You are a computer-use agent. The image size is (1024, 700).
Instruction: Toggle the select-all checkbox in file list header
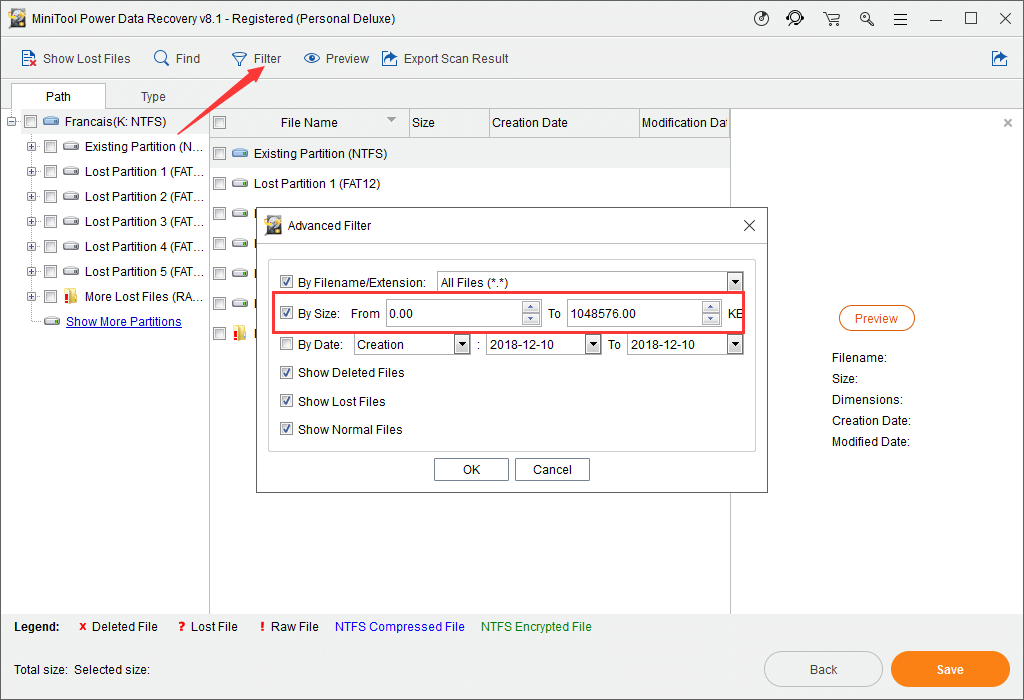coord(220,123)
